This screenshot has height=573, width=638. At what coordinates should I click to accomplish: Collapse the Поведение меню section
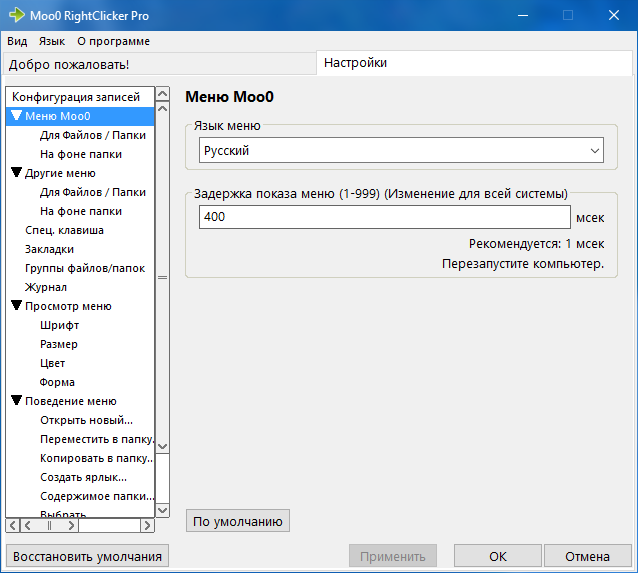(16, 401)
